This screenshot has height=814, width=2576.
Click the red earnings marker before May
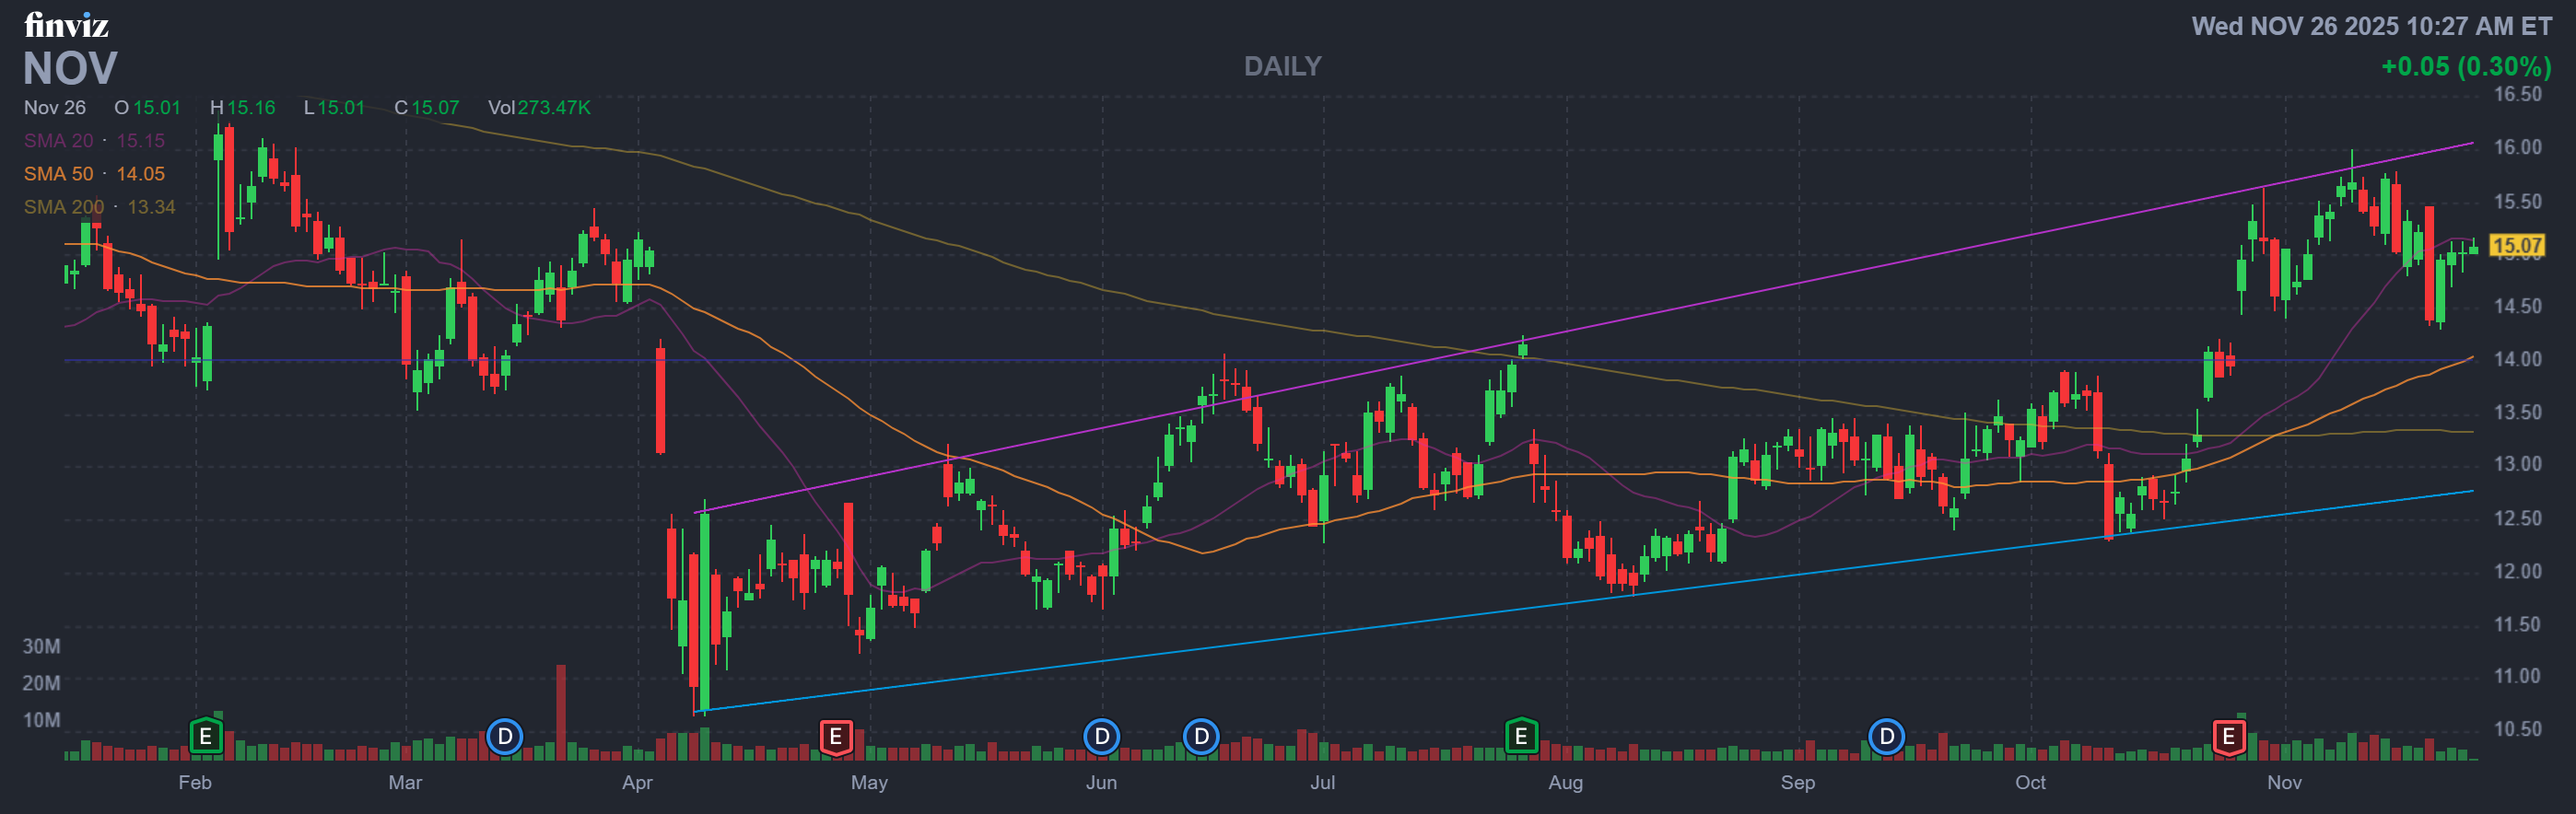point(835,737)
